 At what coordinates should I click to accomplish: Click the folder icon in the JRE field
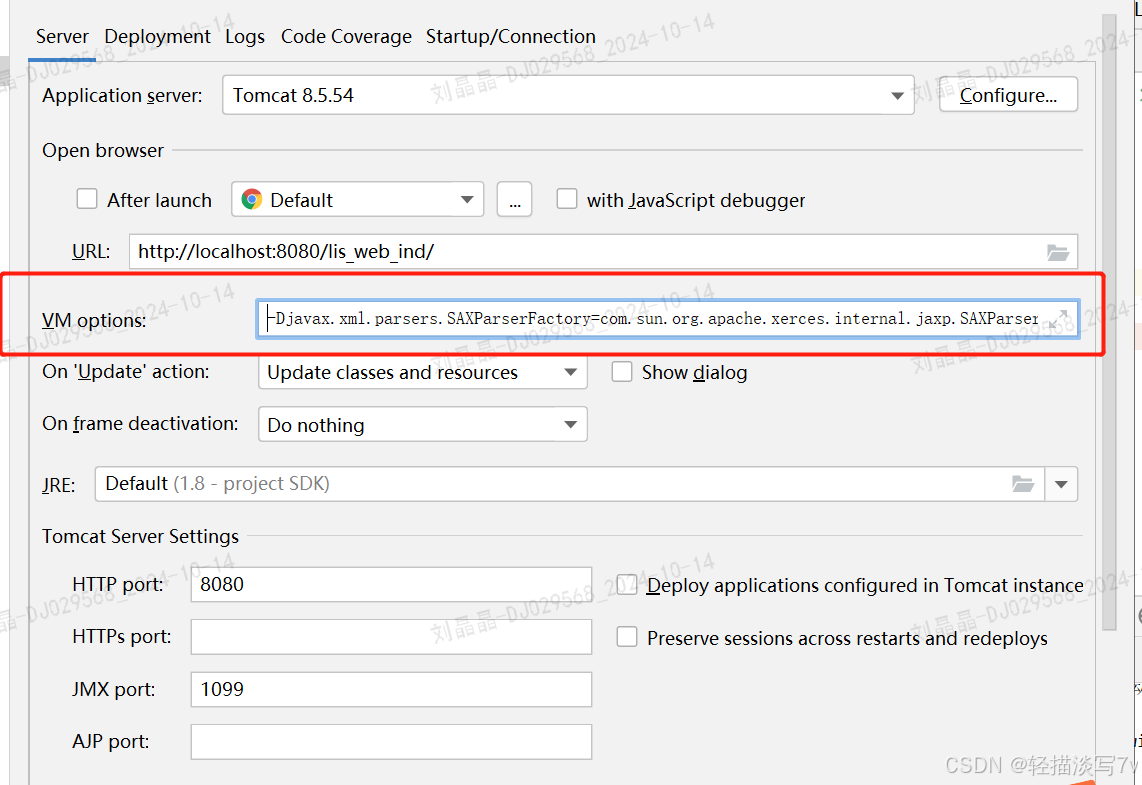1022,483
